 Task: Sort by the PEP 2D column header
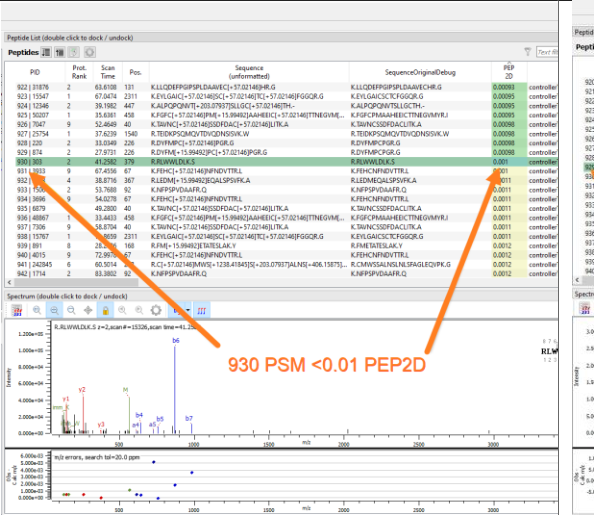[x=509, y=72]
